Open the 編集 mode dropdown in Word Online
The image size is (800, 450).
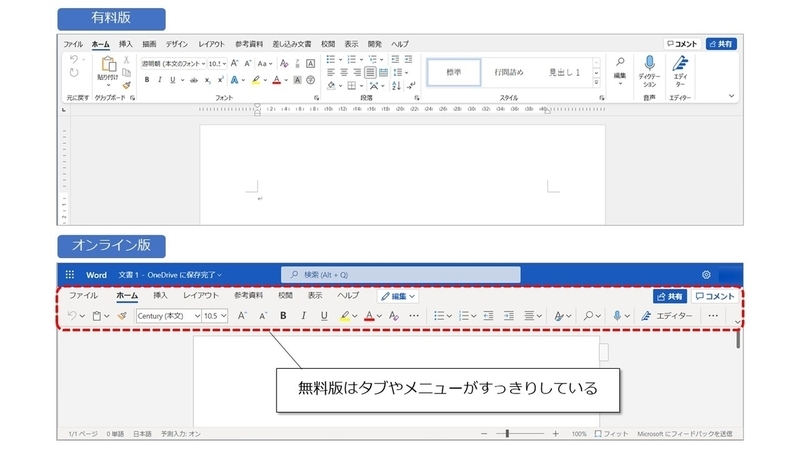click(398, 296)
